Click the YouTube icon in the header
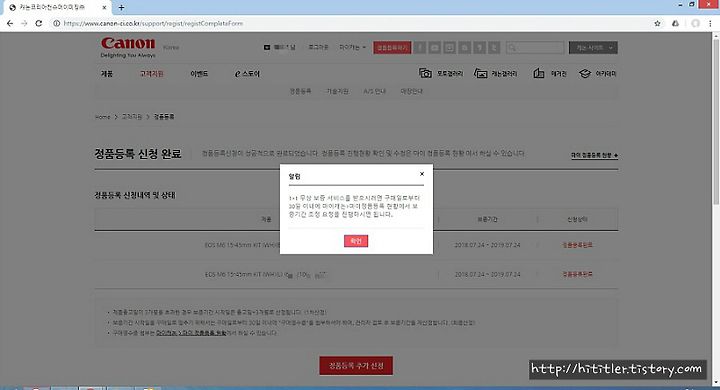The image size is (720, 390). pos(434,47)
